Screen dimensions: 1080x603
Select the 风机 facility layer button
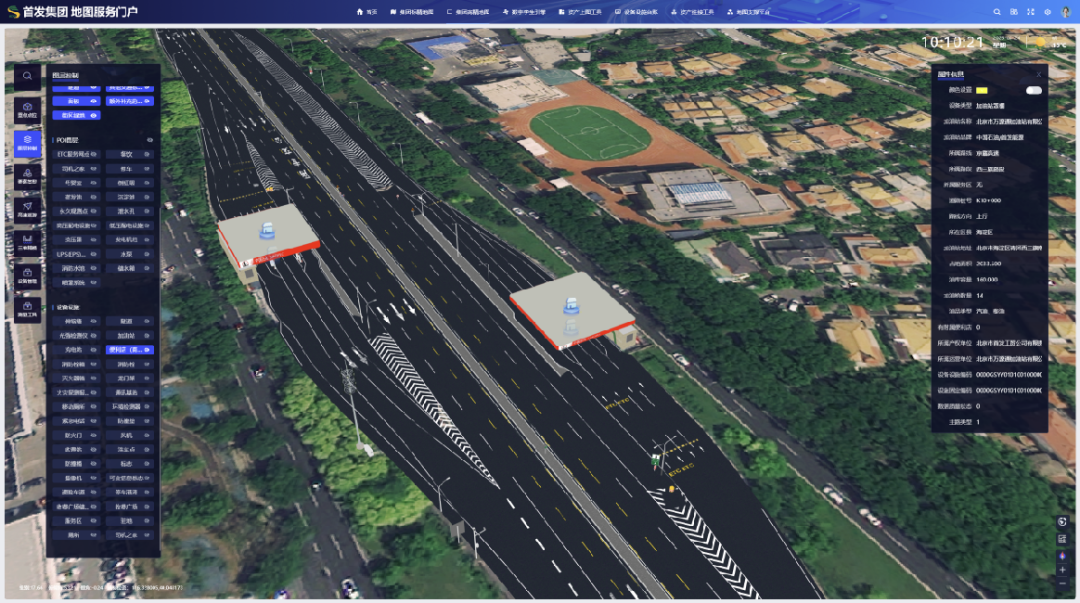129,436
